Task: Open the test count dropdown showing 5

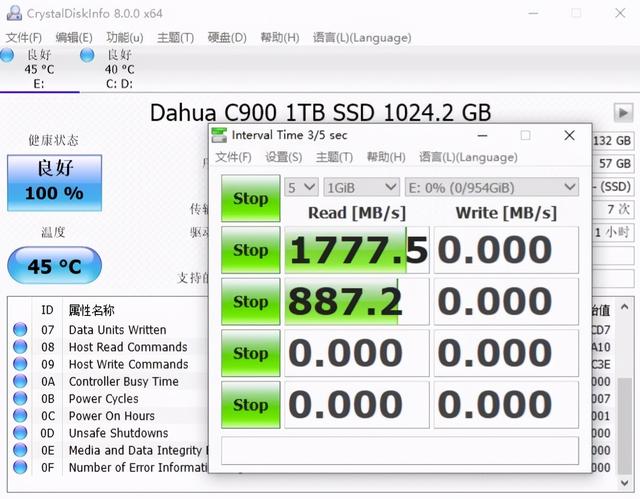Action: pyautogui.click(x=301, y=187)
